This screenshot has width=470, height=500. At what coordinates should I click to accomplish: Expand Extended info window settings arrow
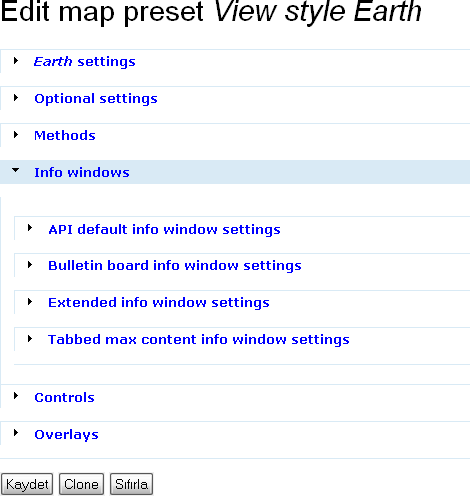click(x=30, y=302)
